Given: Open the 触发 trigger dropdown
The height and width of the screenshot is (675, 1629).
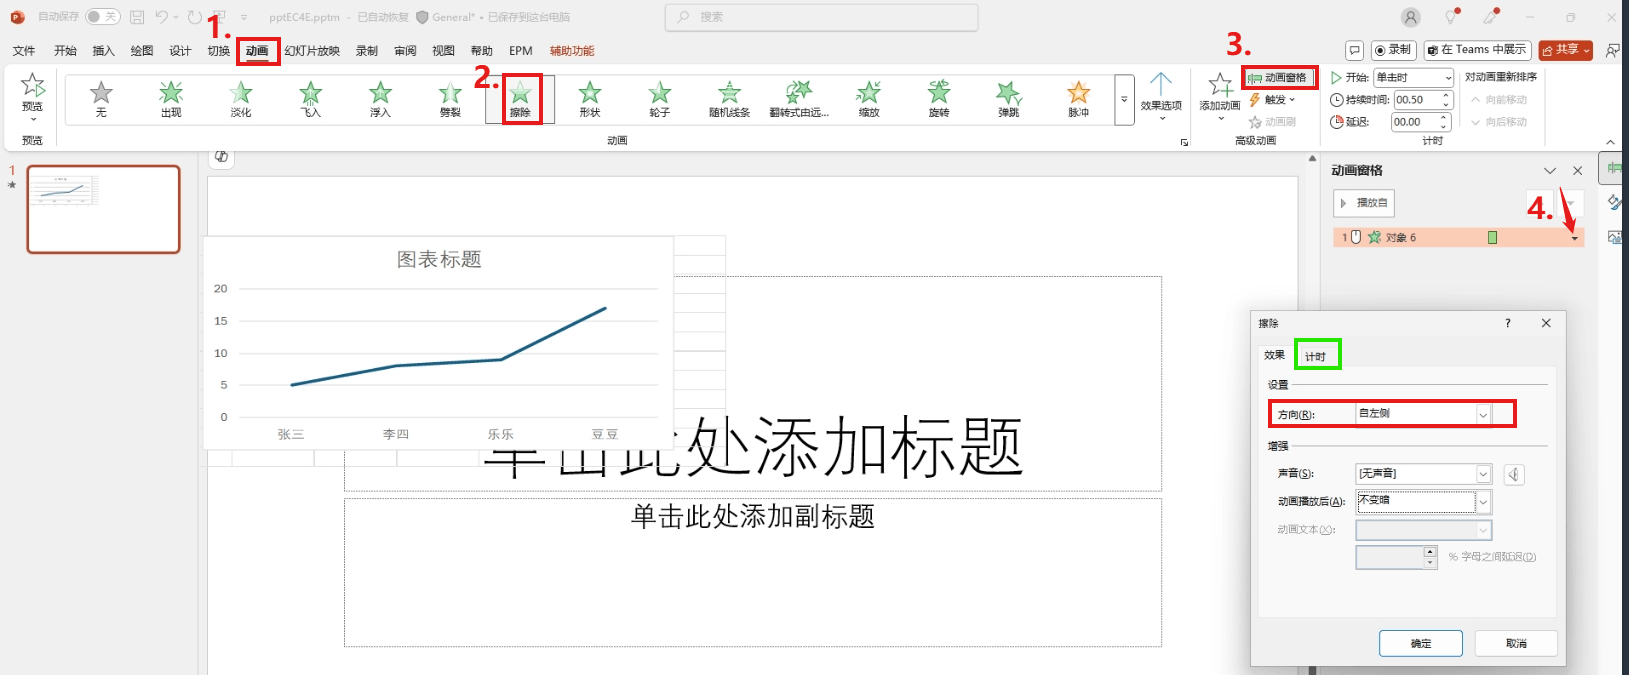Looking at the screenshot, I should (x=1272, y=99).
